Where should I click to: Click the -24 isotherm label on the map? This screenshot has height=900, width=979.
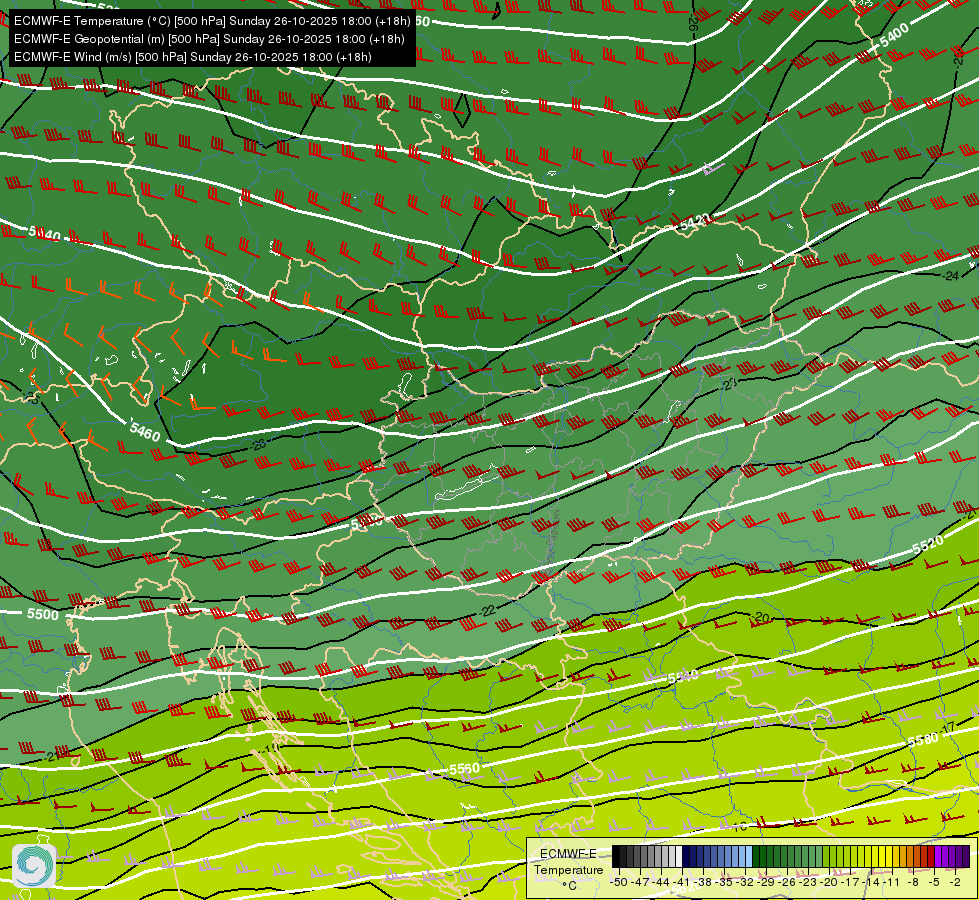(x=950, y=275)
